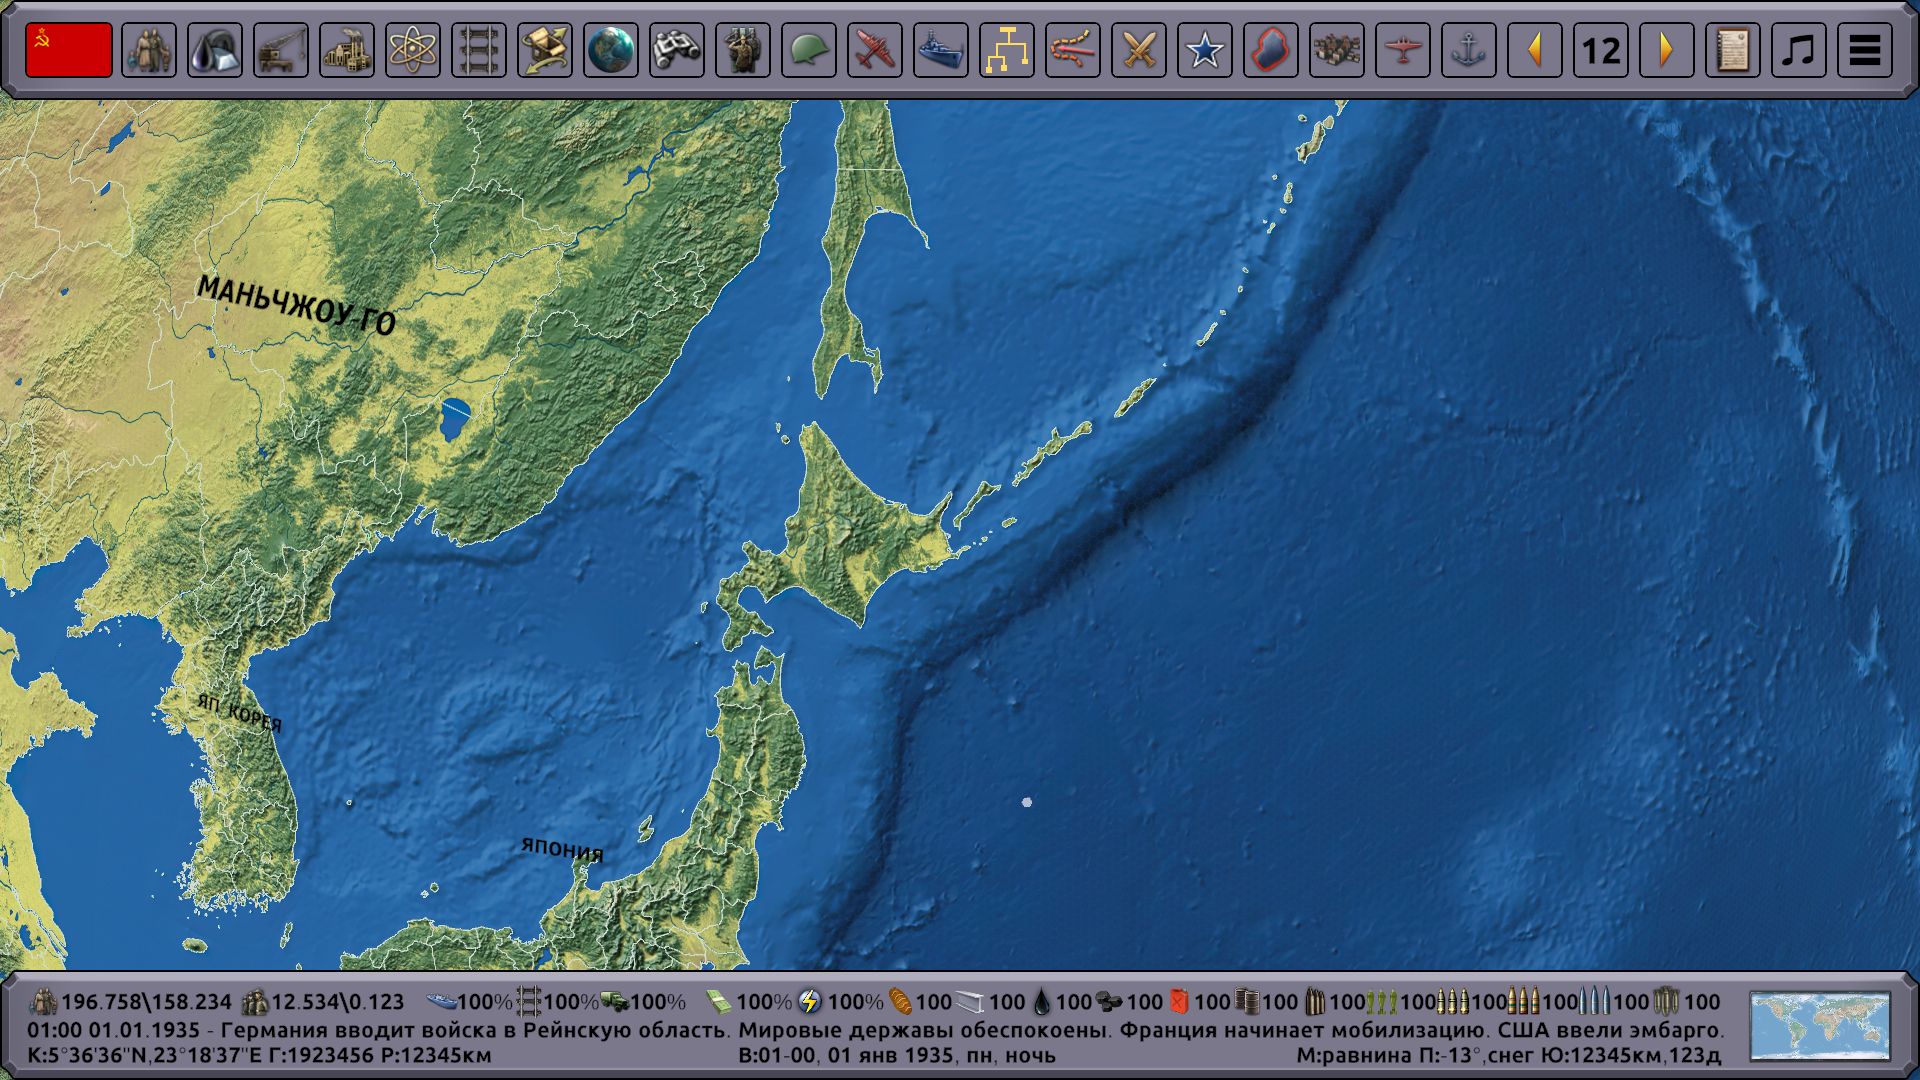The width and height of the screenshot is (1920, 1080).
Task: Click the binoculars intelligence icon
Action: pyautogui.click(x=677, y=50)
